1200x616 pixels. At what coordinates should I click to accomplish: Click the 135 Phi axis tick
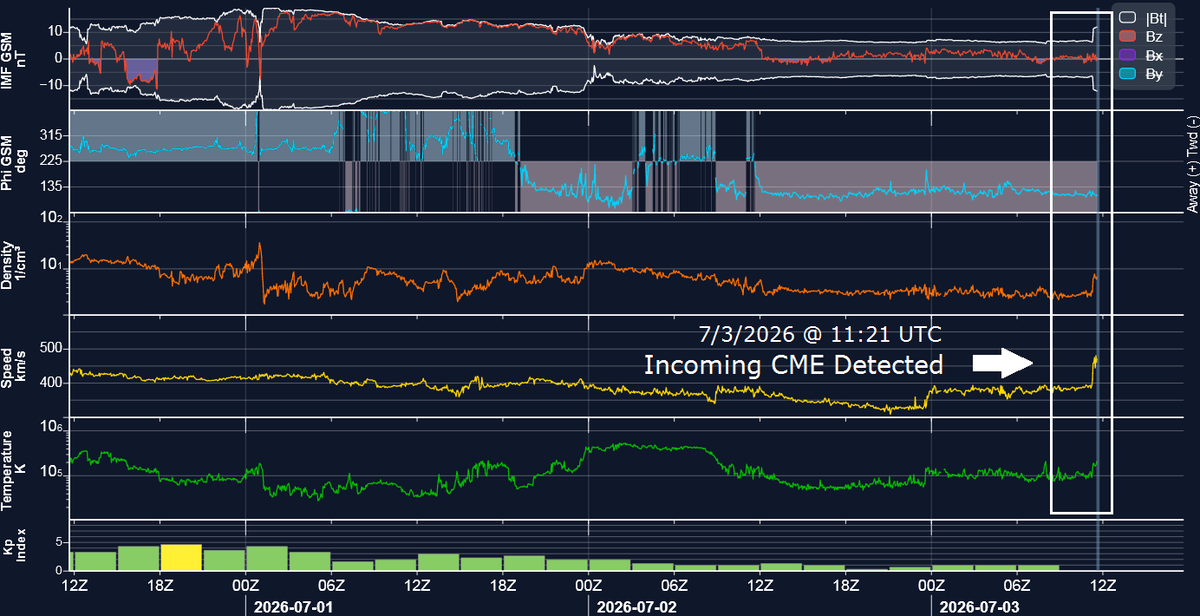click(x=52, y=186)
